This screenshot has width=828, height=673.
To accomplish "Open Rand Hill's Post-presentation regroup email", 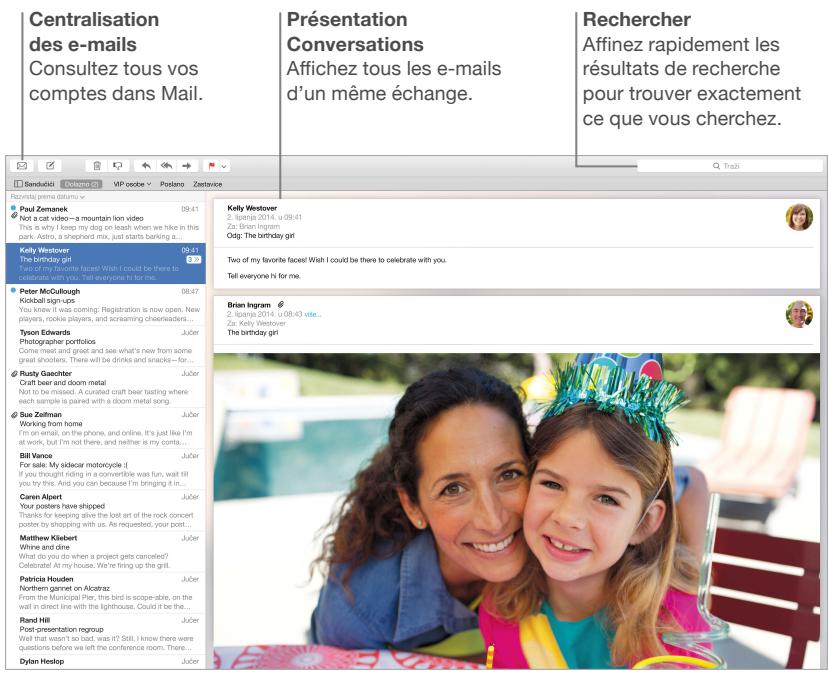I will point(106,634).
